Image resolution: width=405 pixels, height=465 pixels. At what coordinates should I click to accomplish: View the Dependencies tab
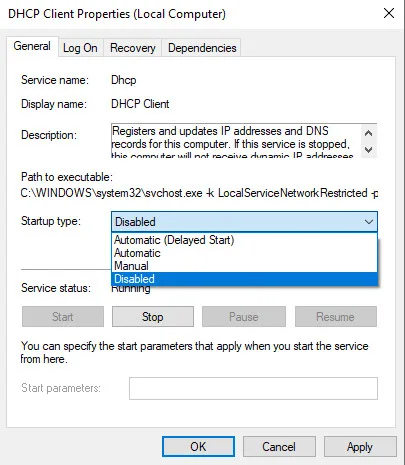tap(202, 48)
